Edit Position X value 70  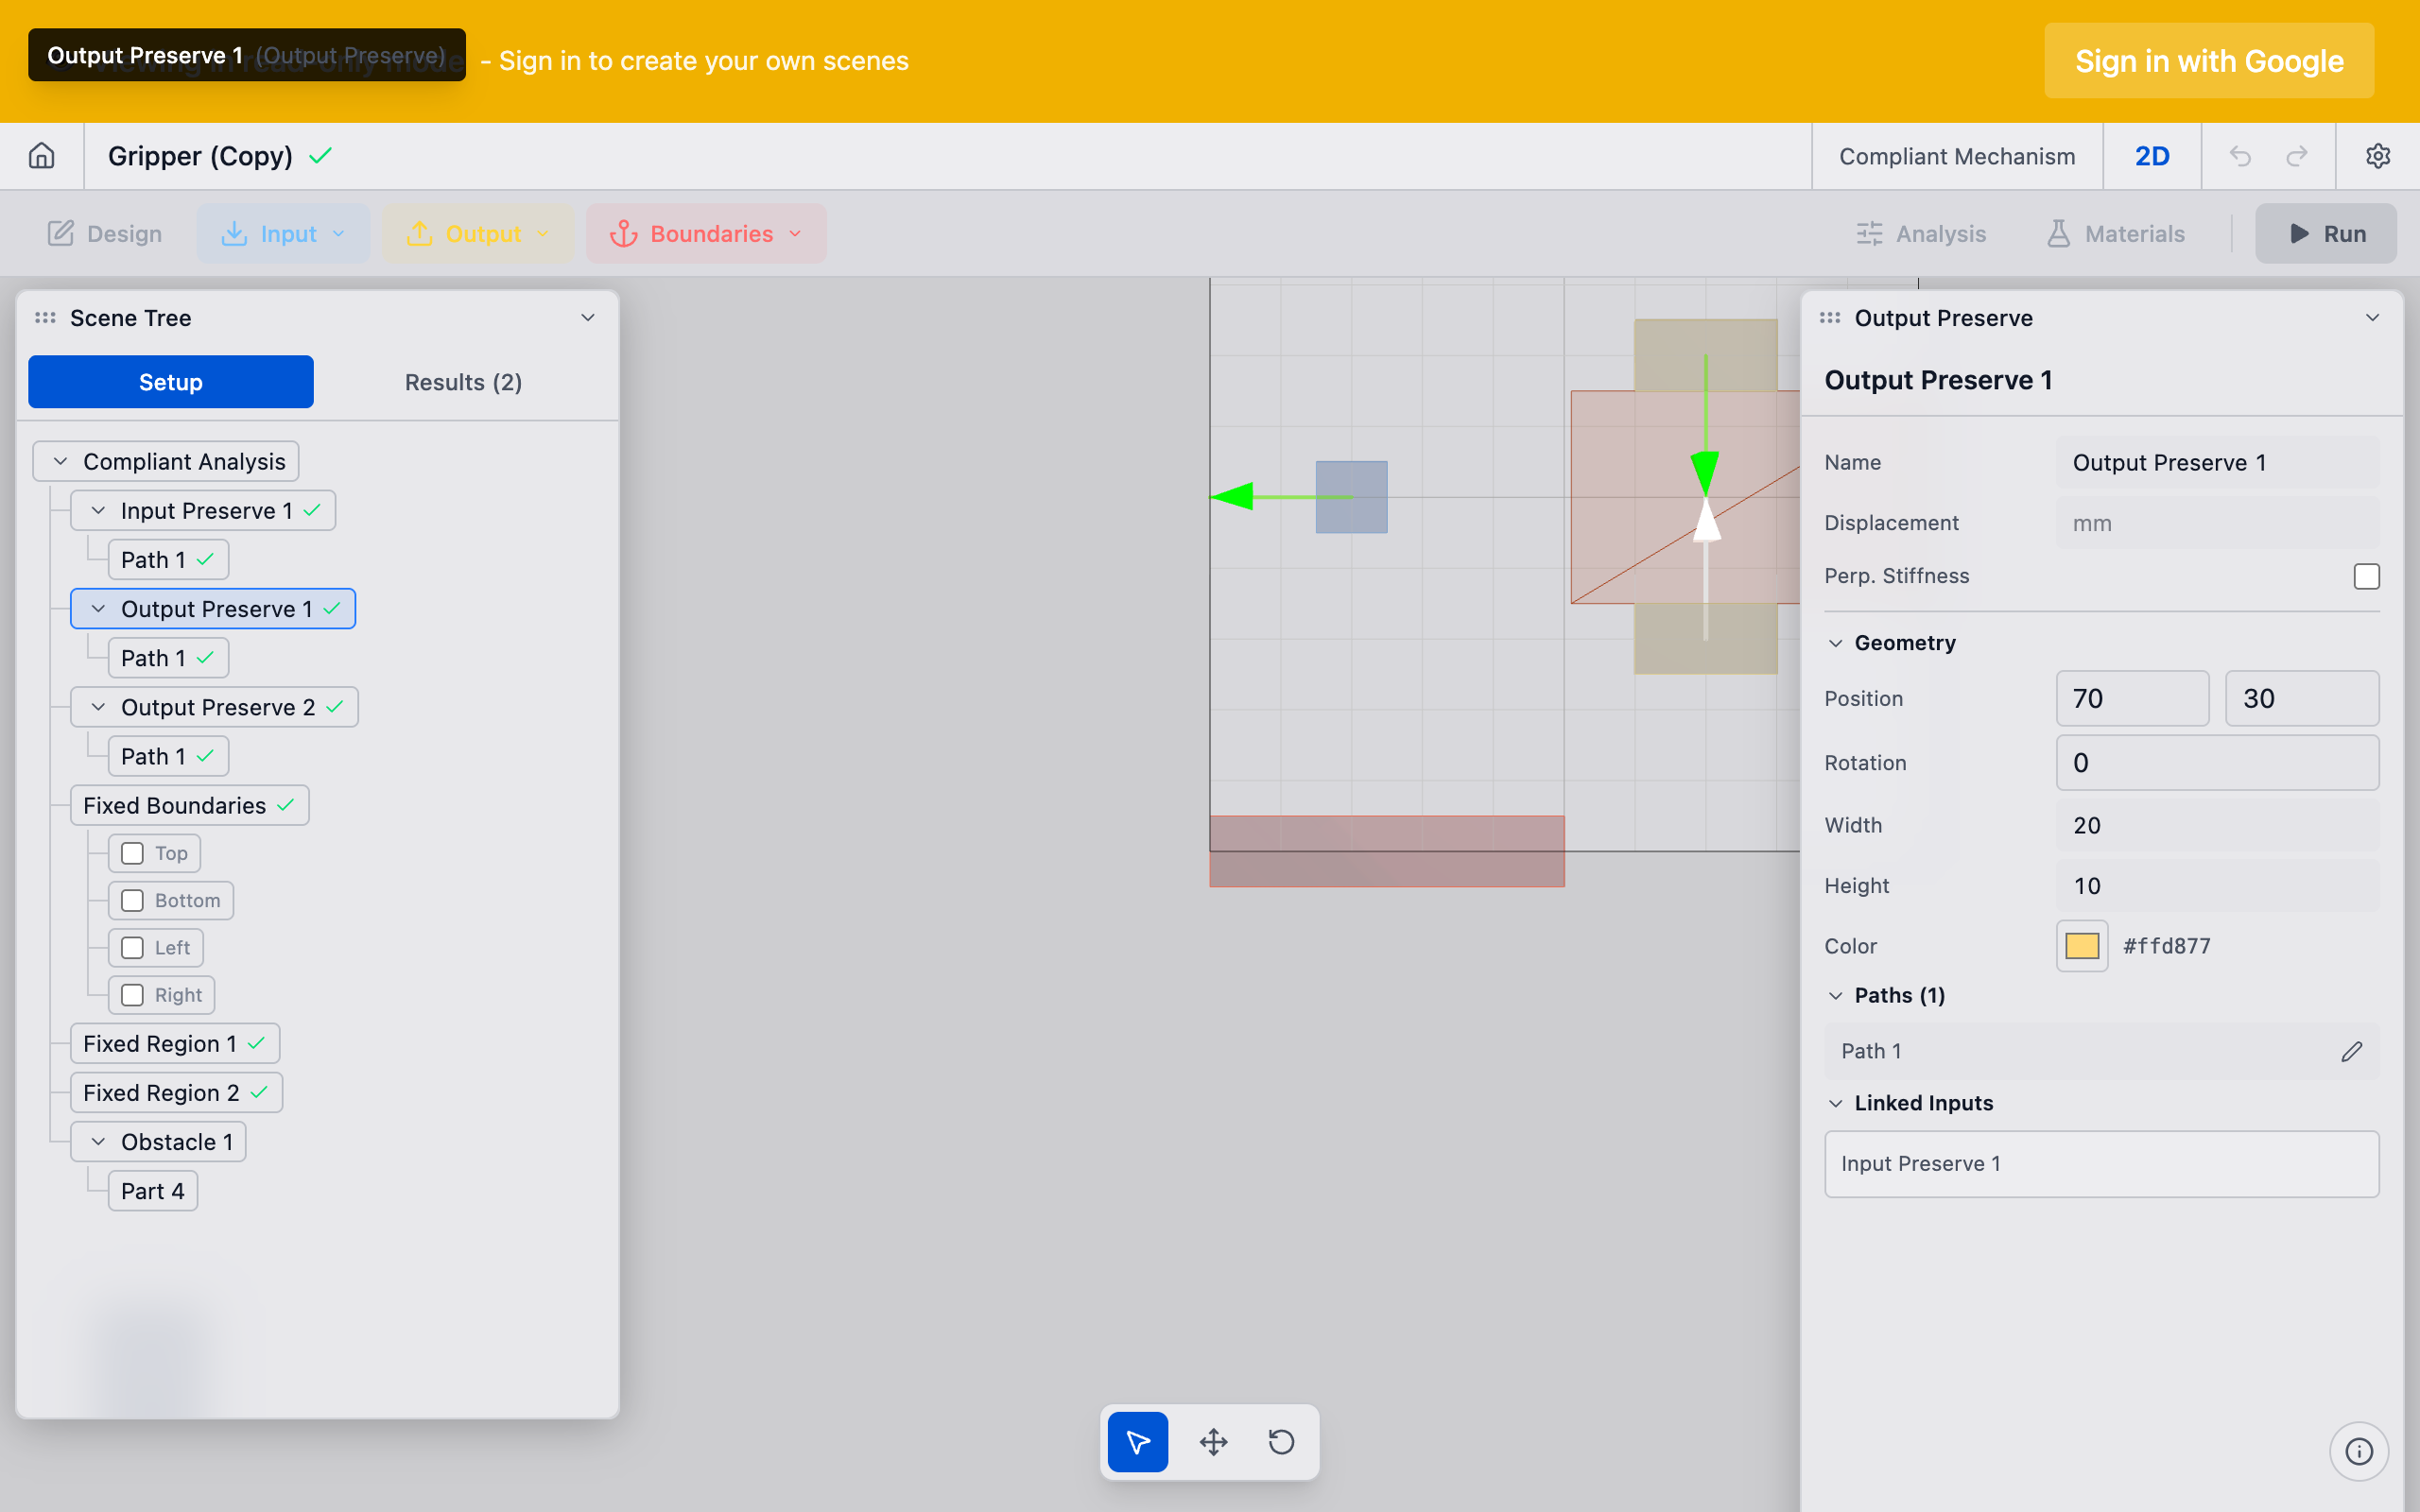(2132, 698)
